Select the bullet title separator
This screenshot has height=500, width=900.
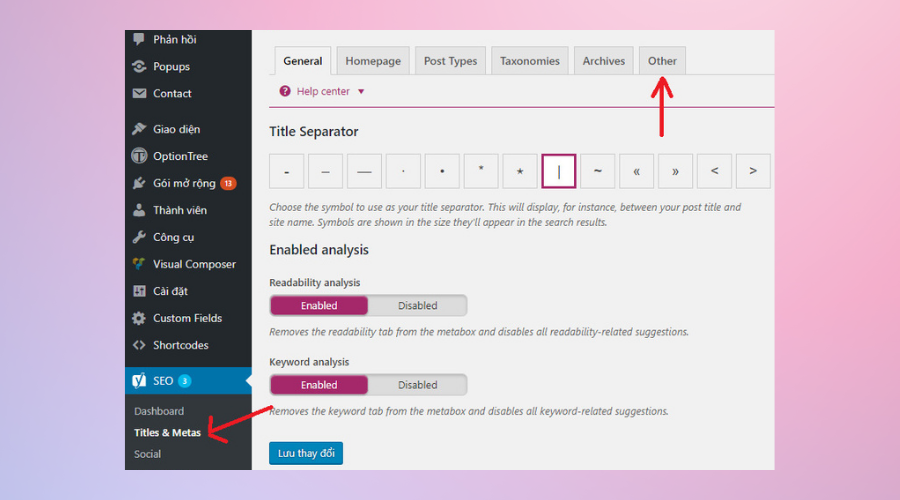pyautogui.click(x=442, y=171)
